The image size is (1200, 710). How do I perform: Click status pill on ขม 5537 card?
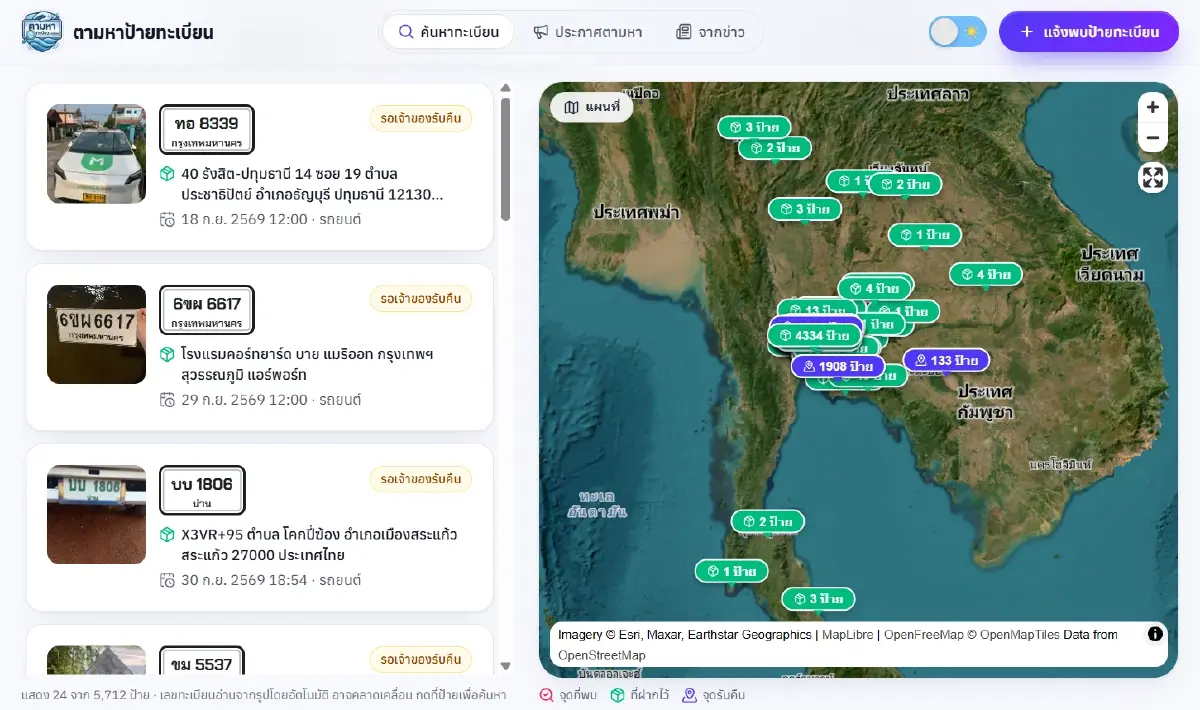coord(420,658)
